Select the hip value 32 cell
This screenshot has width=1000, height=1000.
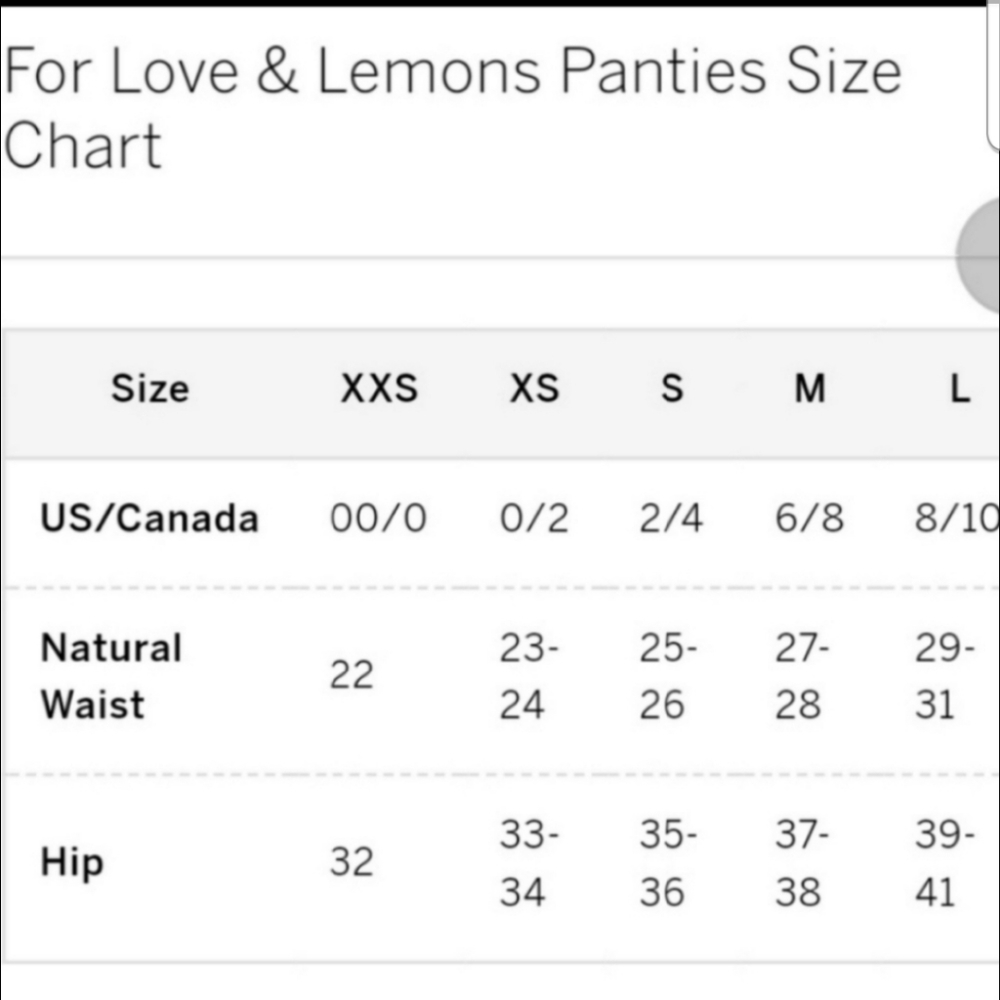(351, 862)
